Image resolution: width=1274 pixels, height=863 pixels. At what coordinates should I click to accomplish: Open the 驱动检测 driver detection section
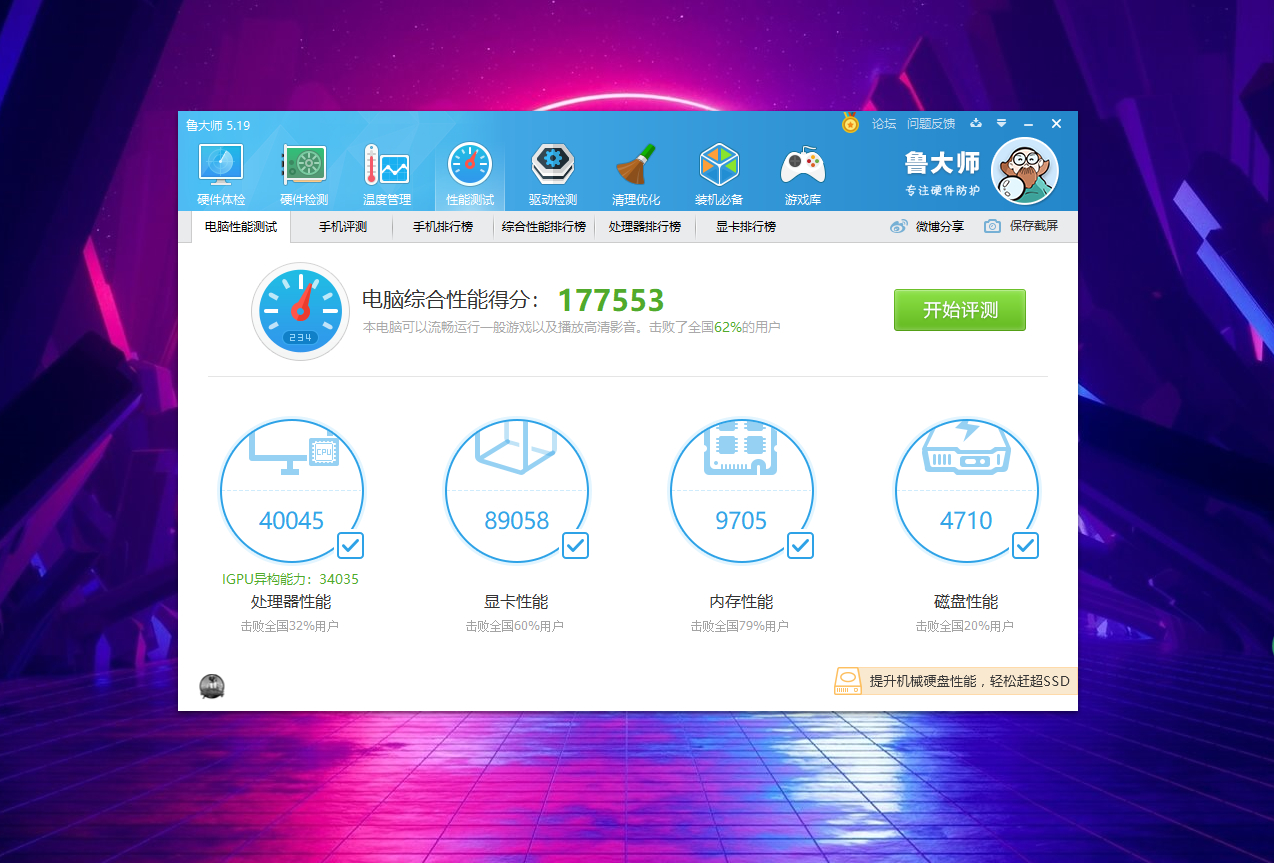click(x=553, y=175)
